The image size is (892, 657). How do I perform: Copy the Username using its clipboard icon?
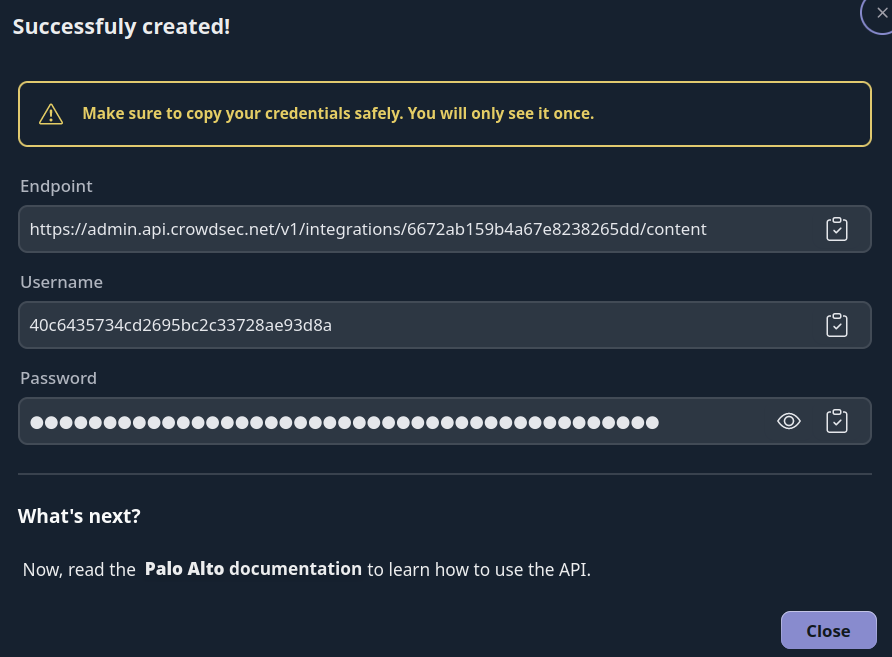click(x=837, y=324)
